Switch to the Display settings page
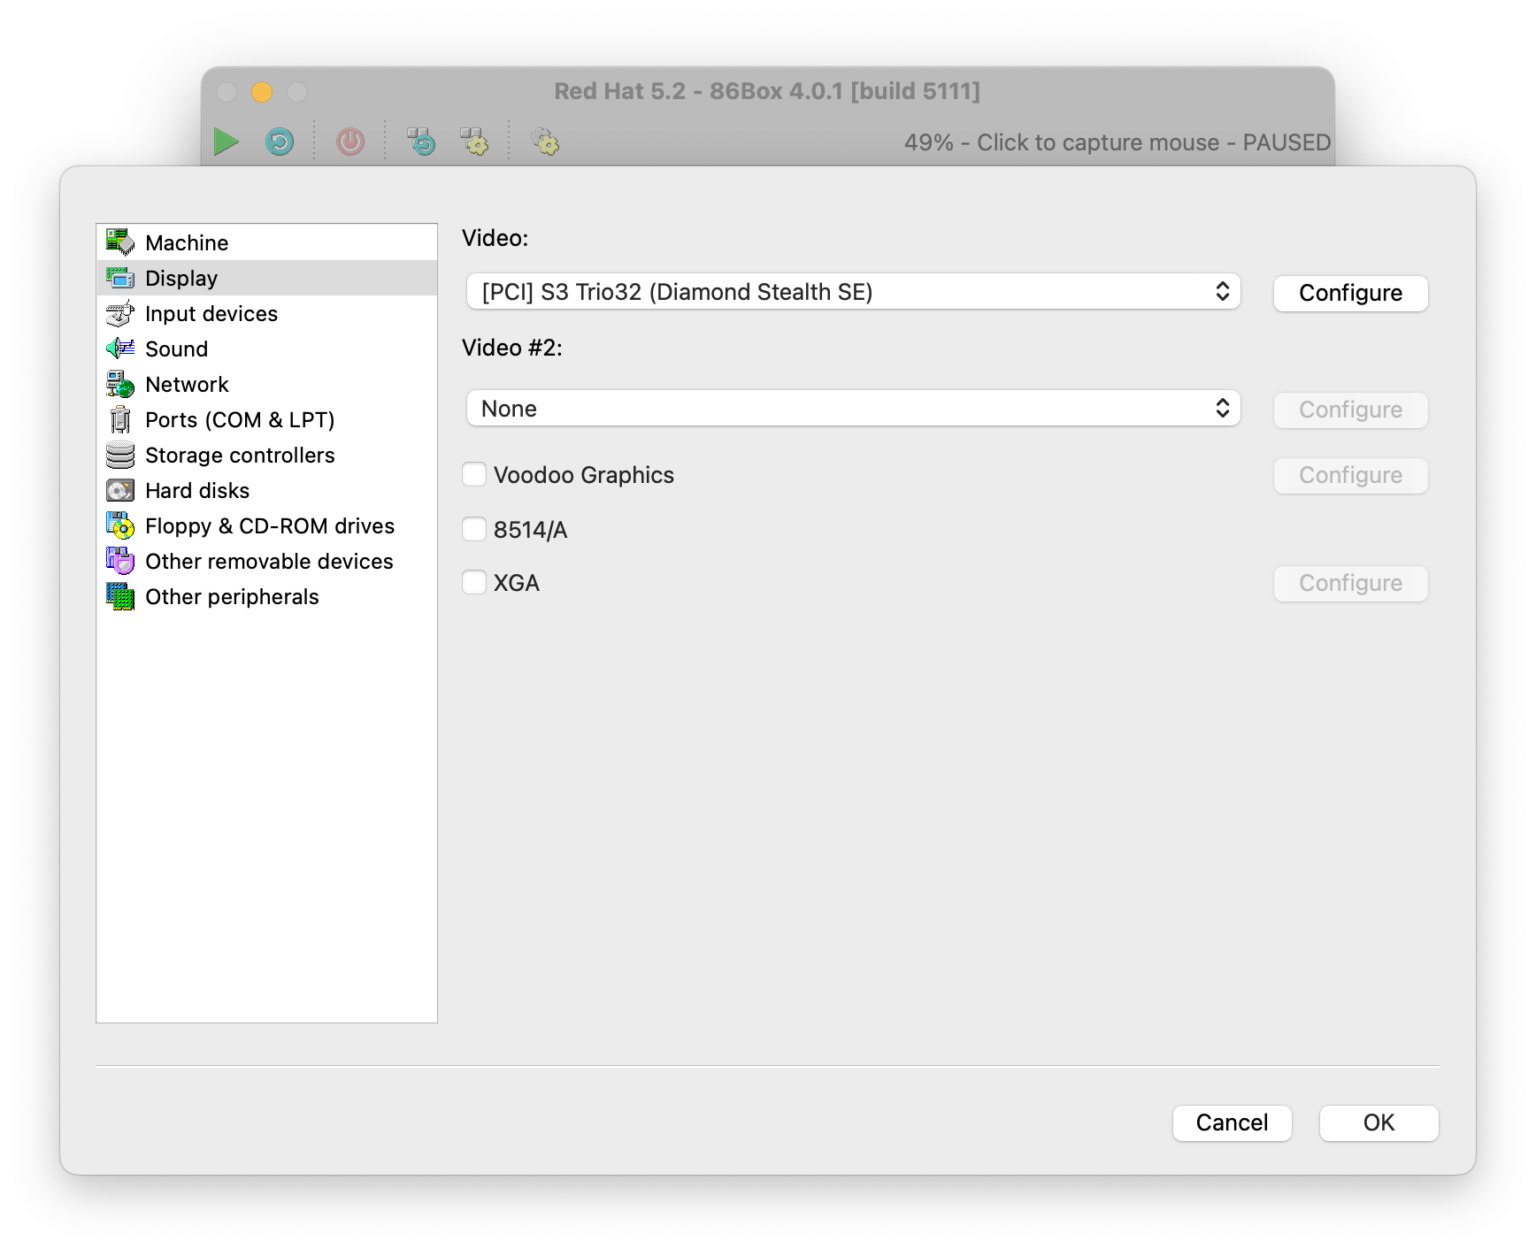 coord(181,277)
